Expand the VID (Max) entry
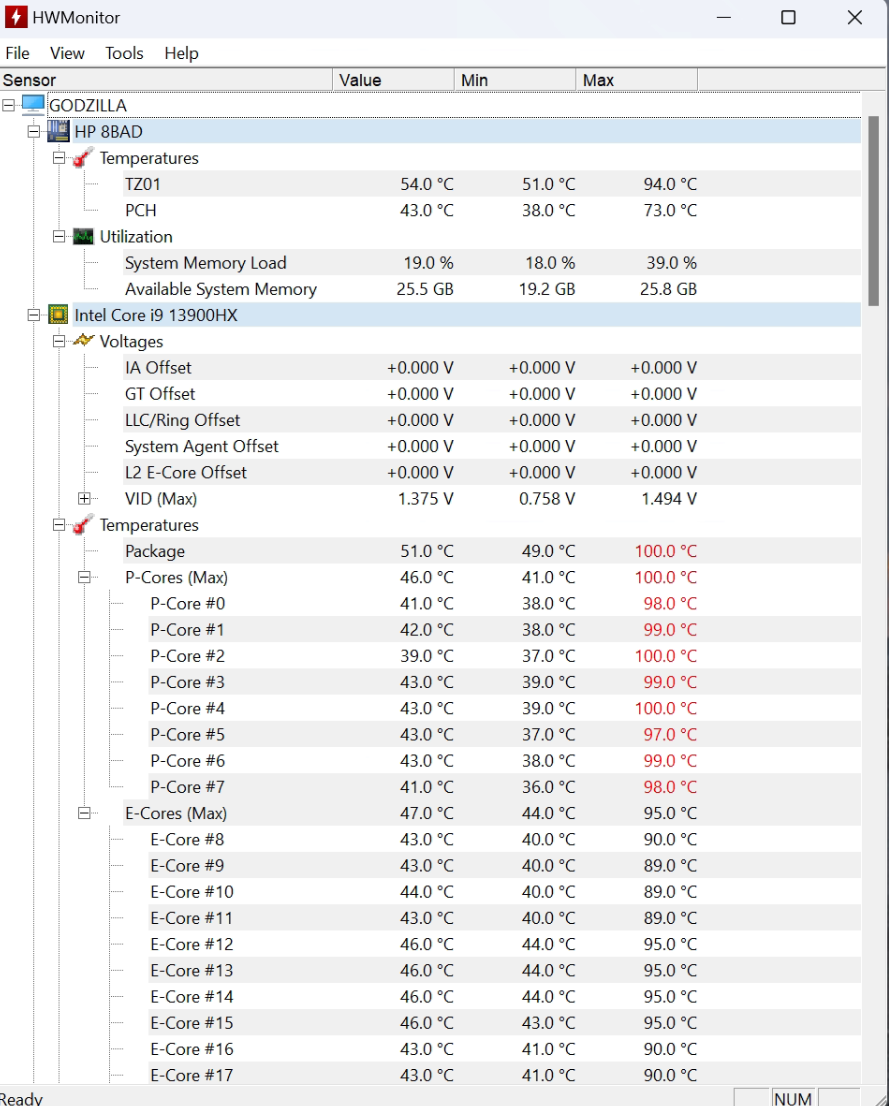 click(85, 499)
